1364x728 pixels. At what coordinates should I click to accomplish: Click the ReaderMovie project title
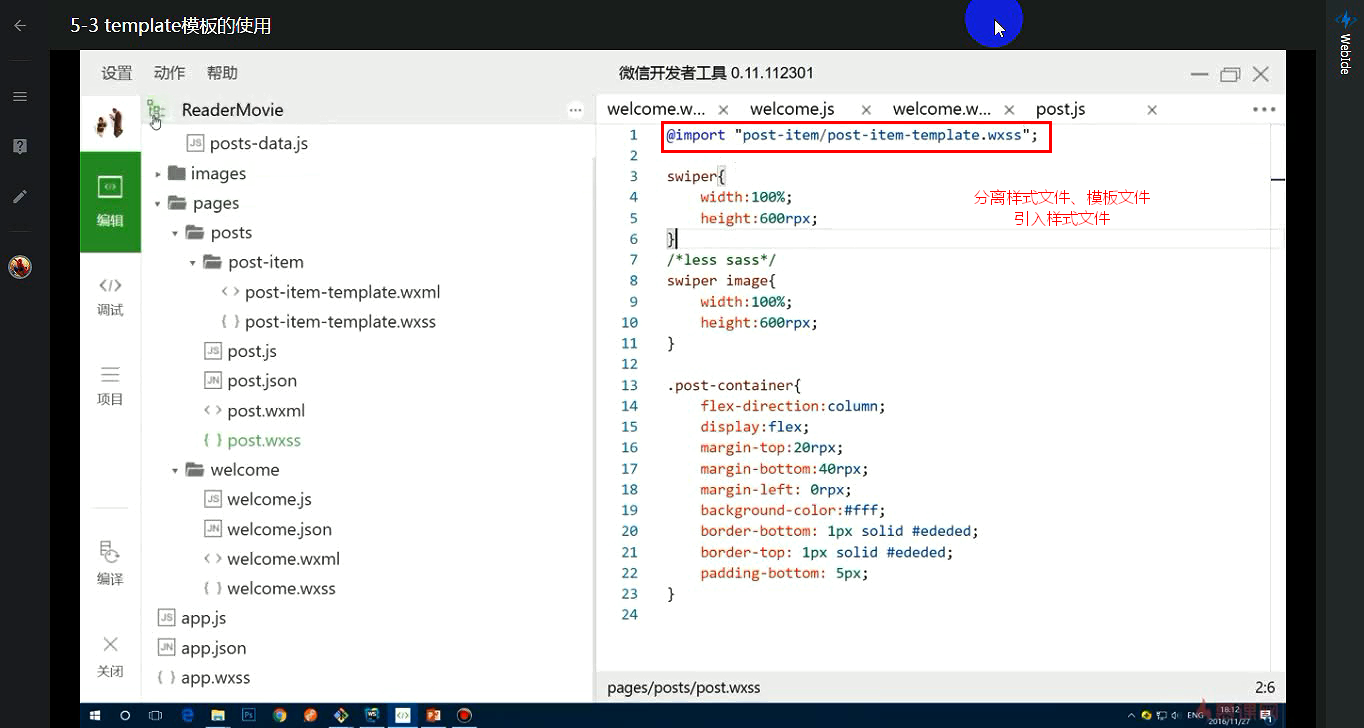[232, 110]
